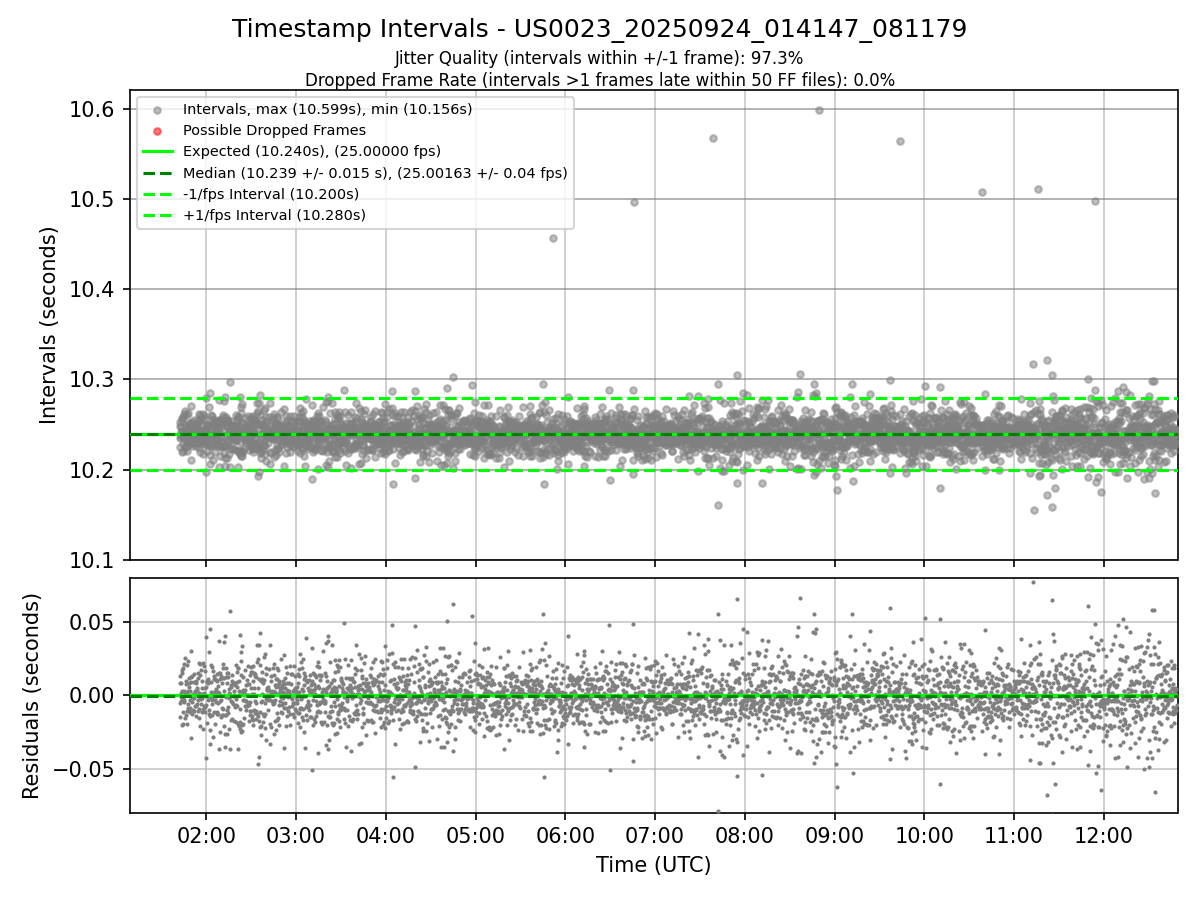Click the 05:00 time tick label
This screenshot has width=1200, height=900.
click(475, 835)
